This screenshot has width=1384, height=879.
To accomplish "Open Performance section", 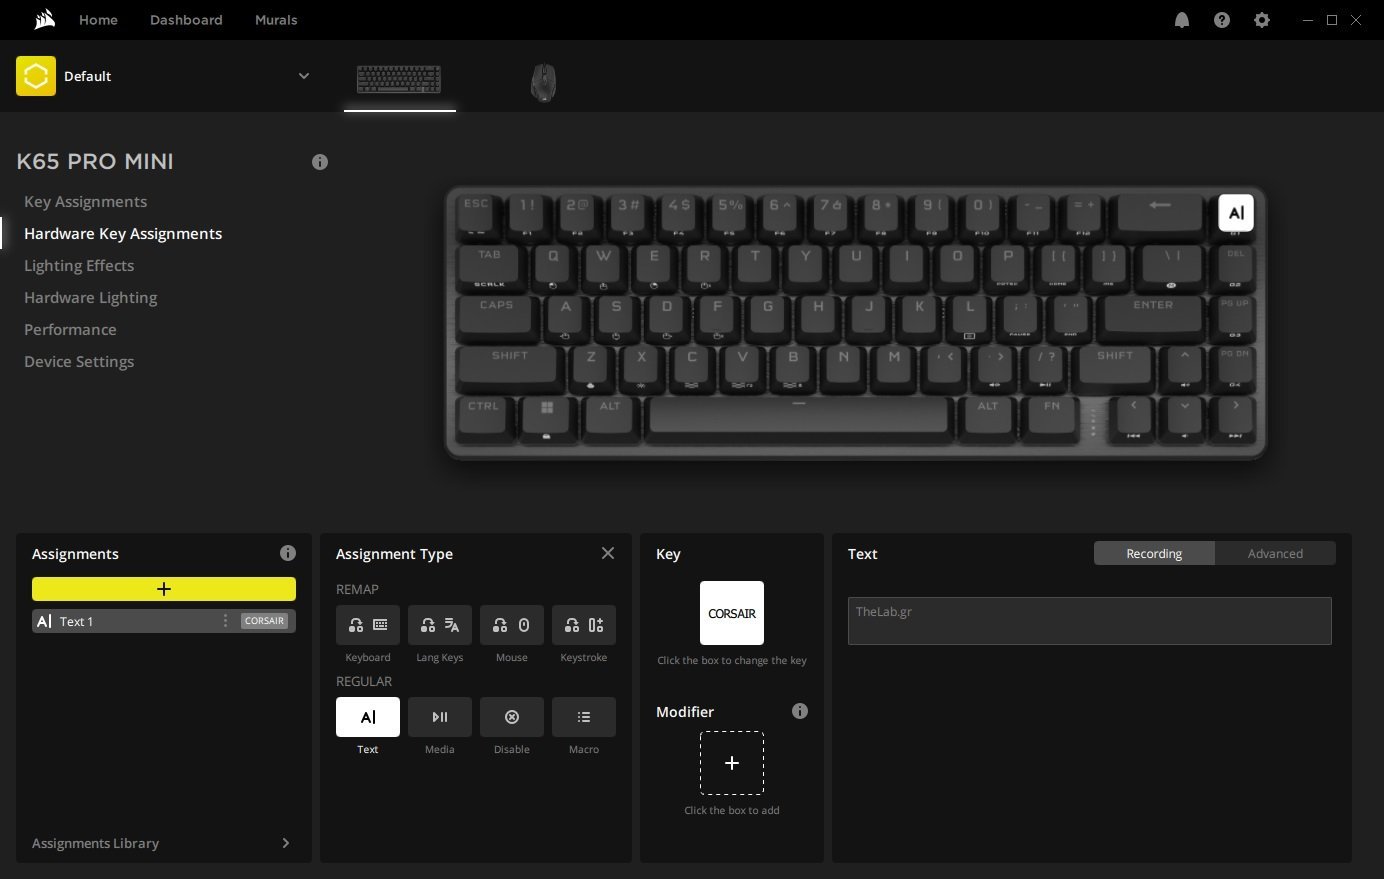I will coord(70,330).
